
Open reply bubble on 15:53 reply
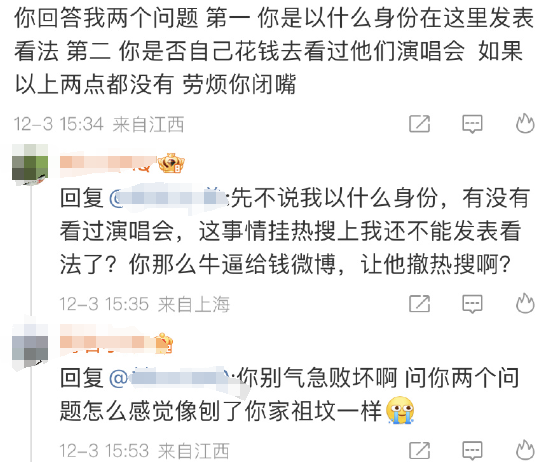[472, 450]
